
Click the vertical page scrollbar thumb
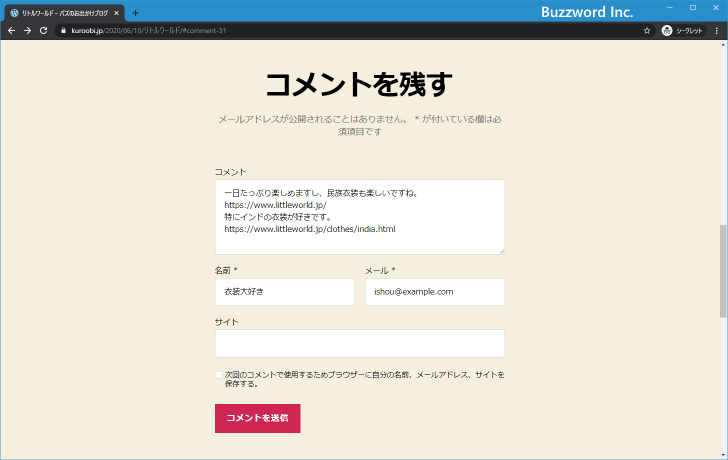point(722,270)
